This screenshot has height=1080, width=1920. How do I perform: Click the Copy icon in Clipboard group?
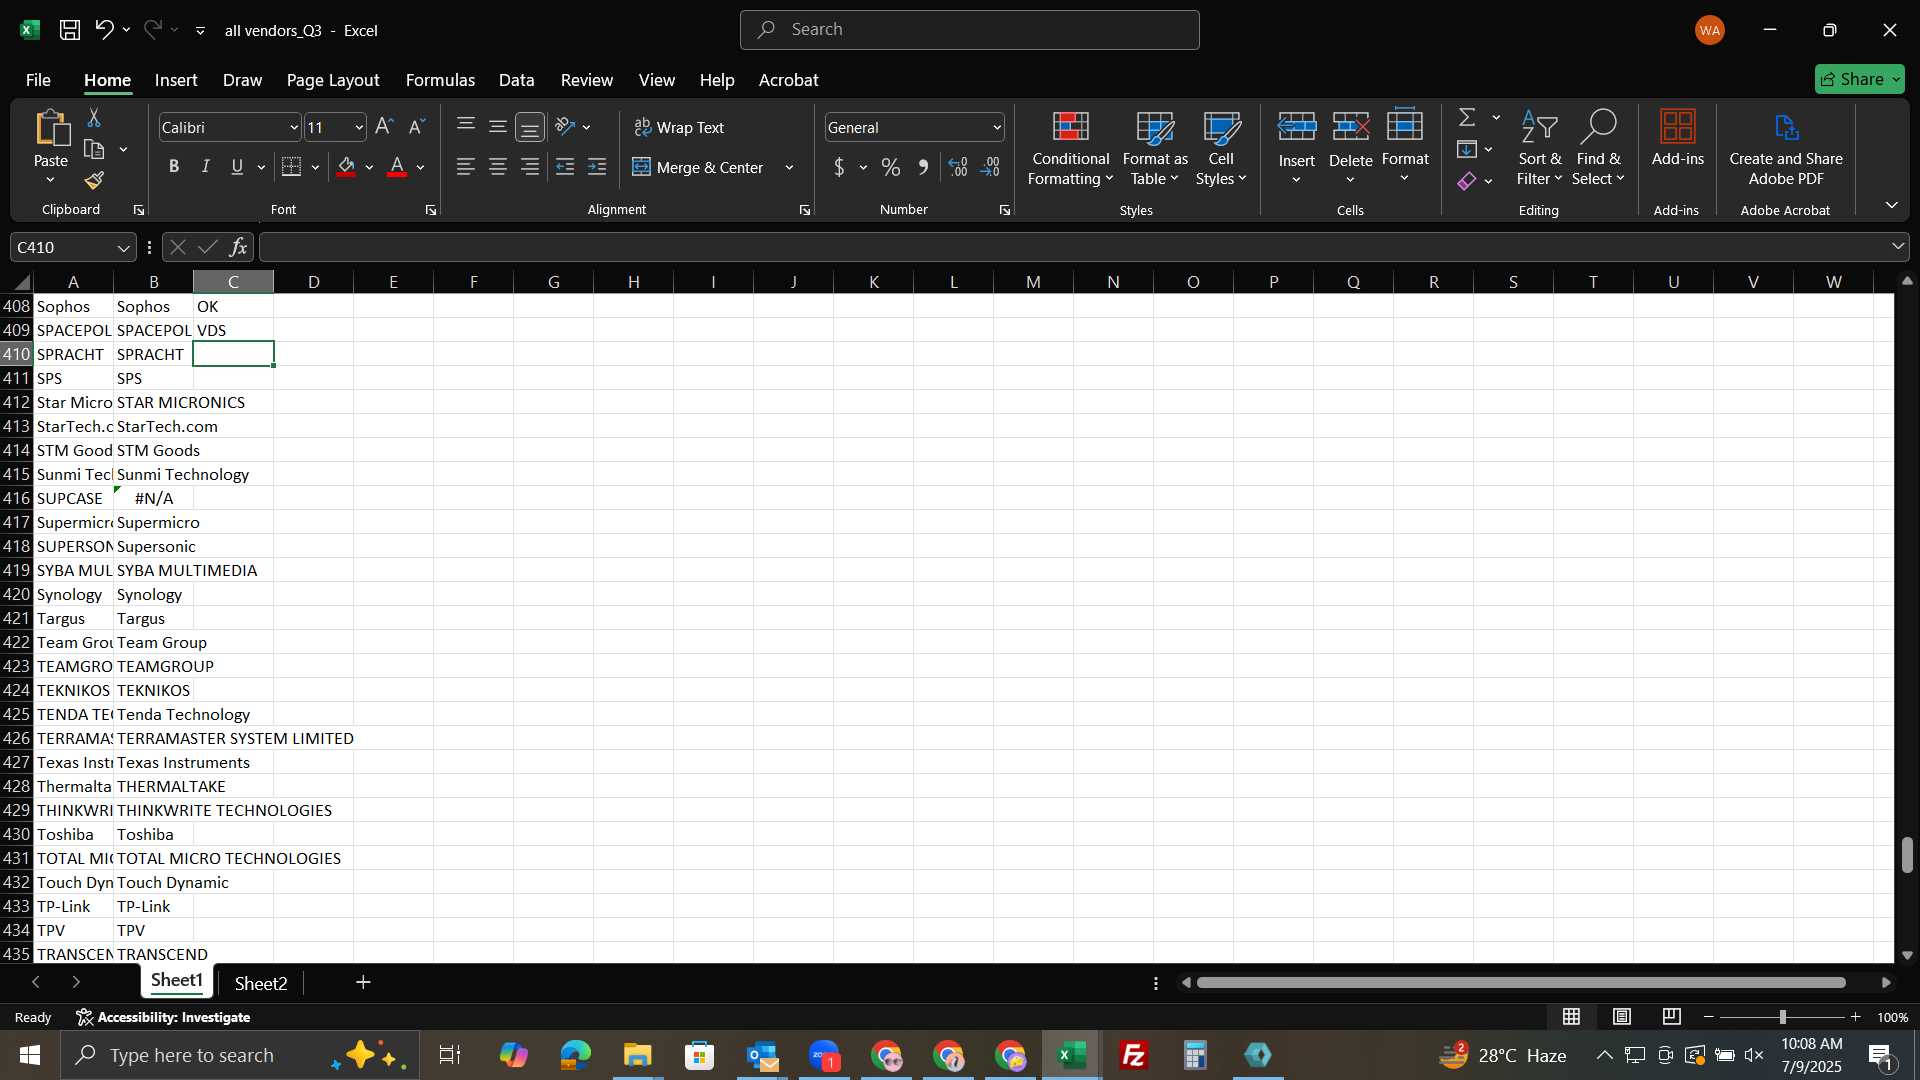[95, 150]
